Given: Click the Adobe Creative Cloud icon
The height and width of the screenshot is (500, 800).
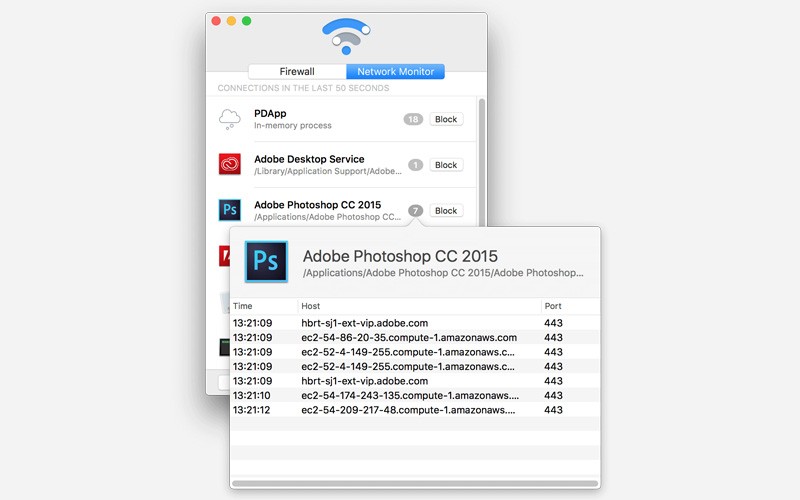Looking at the screenshot, I should point(230,164).
